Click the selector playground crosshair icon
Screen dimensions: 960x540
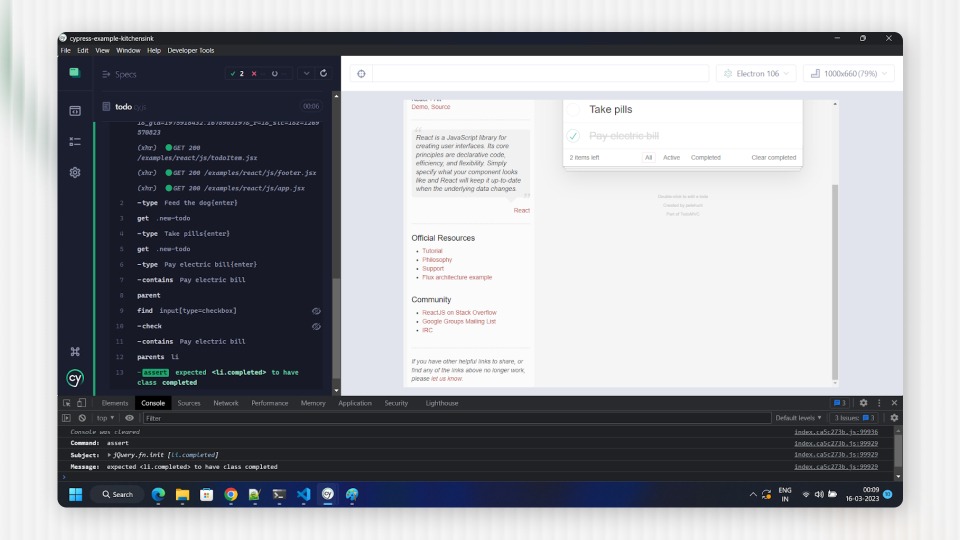pyautogui.click(x=361, y=73)
